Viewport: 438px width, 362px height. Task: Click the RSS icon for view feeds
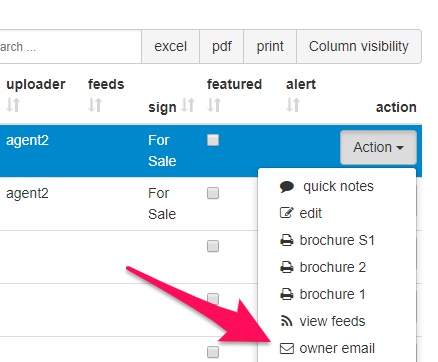[x=287, y=321]
